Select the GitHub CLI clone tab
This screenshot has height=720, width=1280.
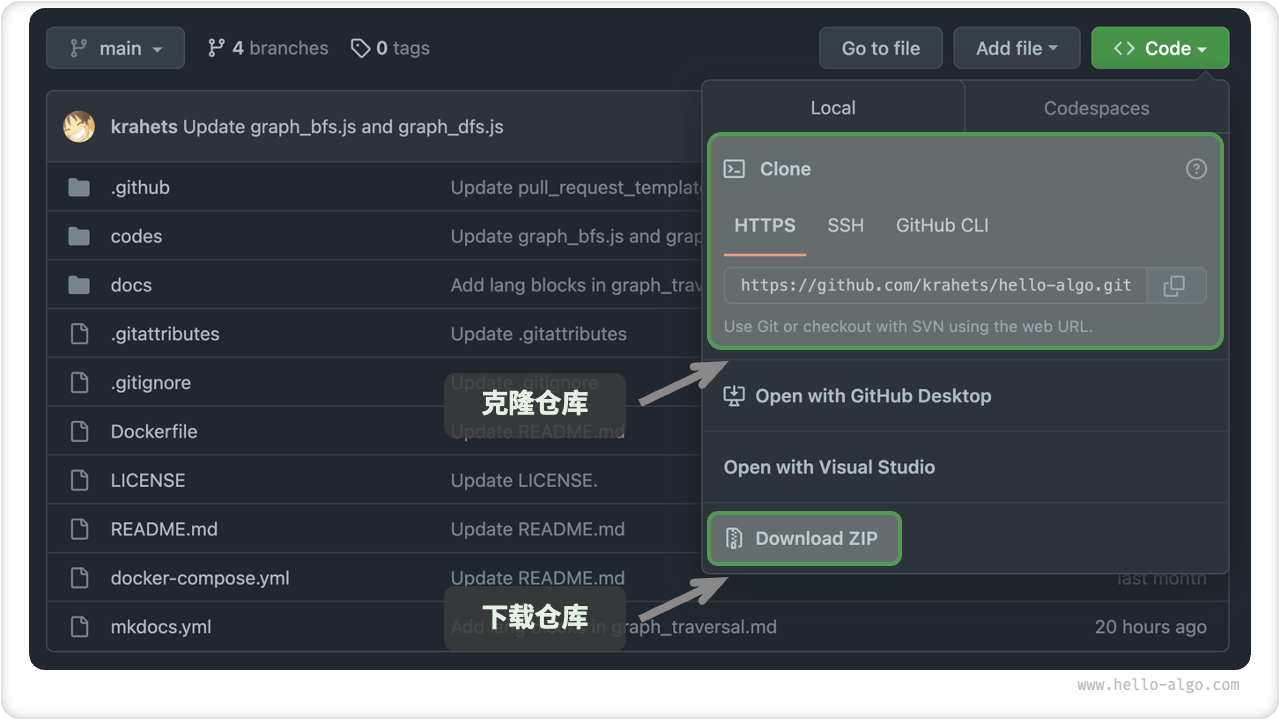(x=941, y=225)
